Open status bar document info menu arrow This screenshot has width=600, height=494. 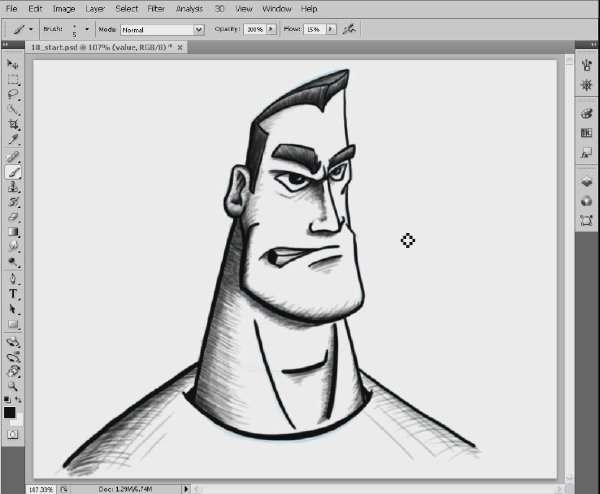(x=186, y=489)
